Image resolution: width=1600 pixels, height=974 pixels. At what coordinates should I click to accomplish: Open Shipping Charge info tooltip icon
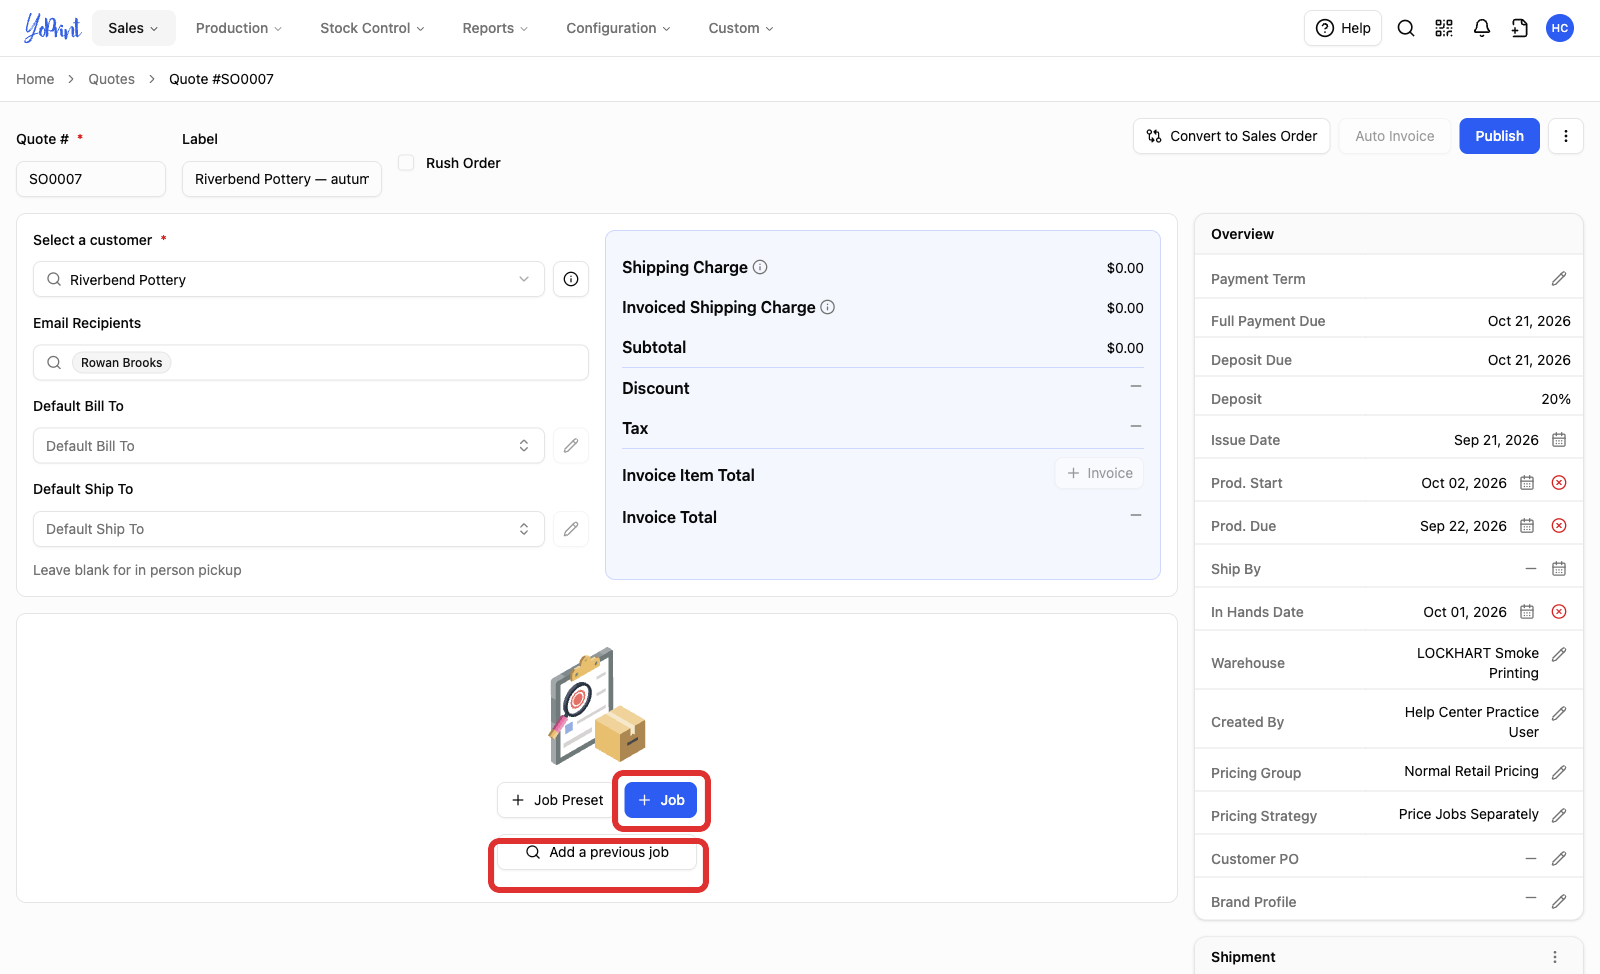(x=760, y=267)
